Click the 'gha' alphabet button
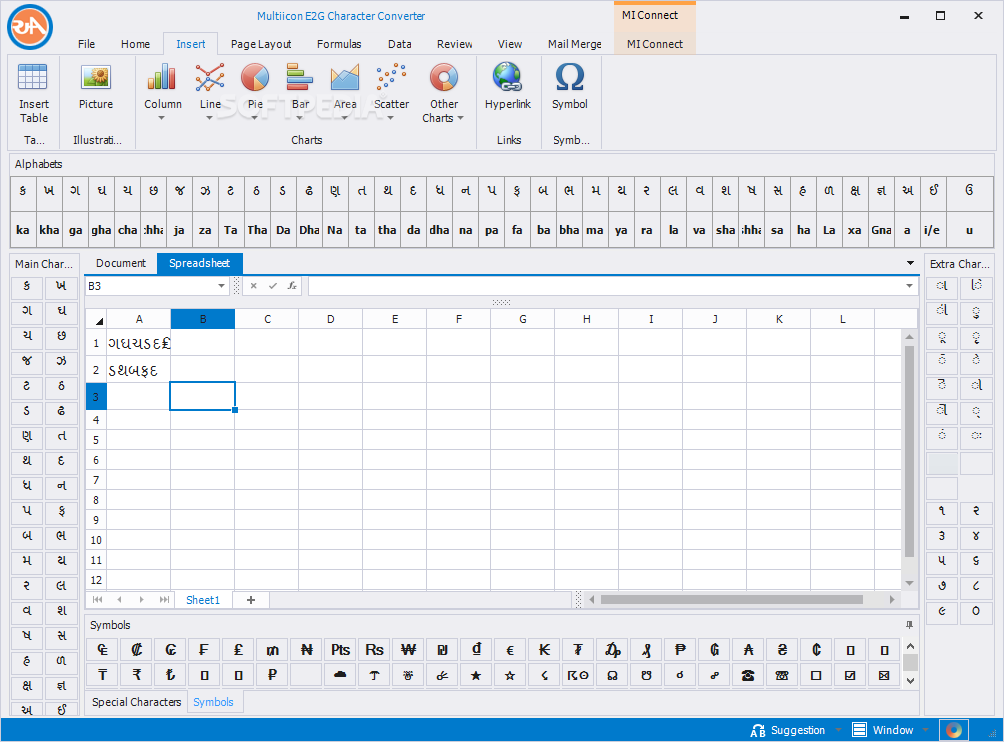The height and width of the screenshot is (742, 1004). (101, 230)
